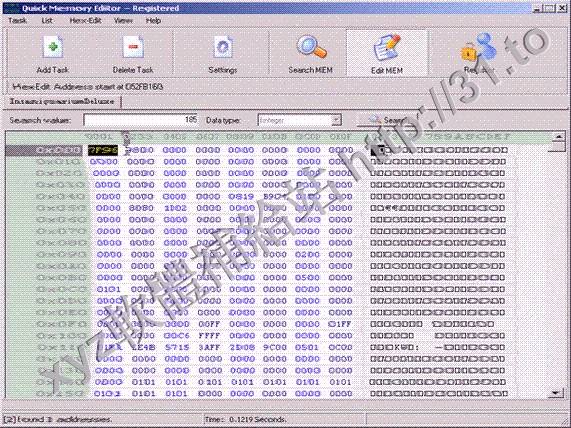The image size is (571, 428).
Task: Click hex value 8080 in row 0x050
Action: (x=142, y=208)
